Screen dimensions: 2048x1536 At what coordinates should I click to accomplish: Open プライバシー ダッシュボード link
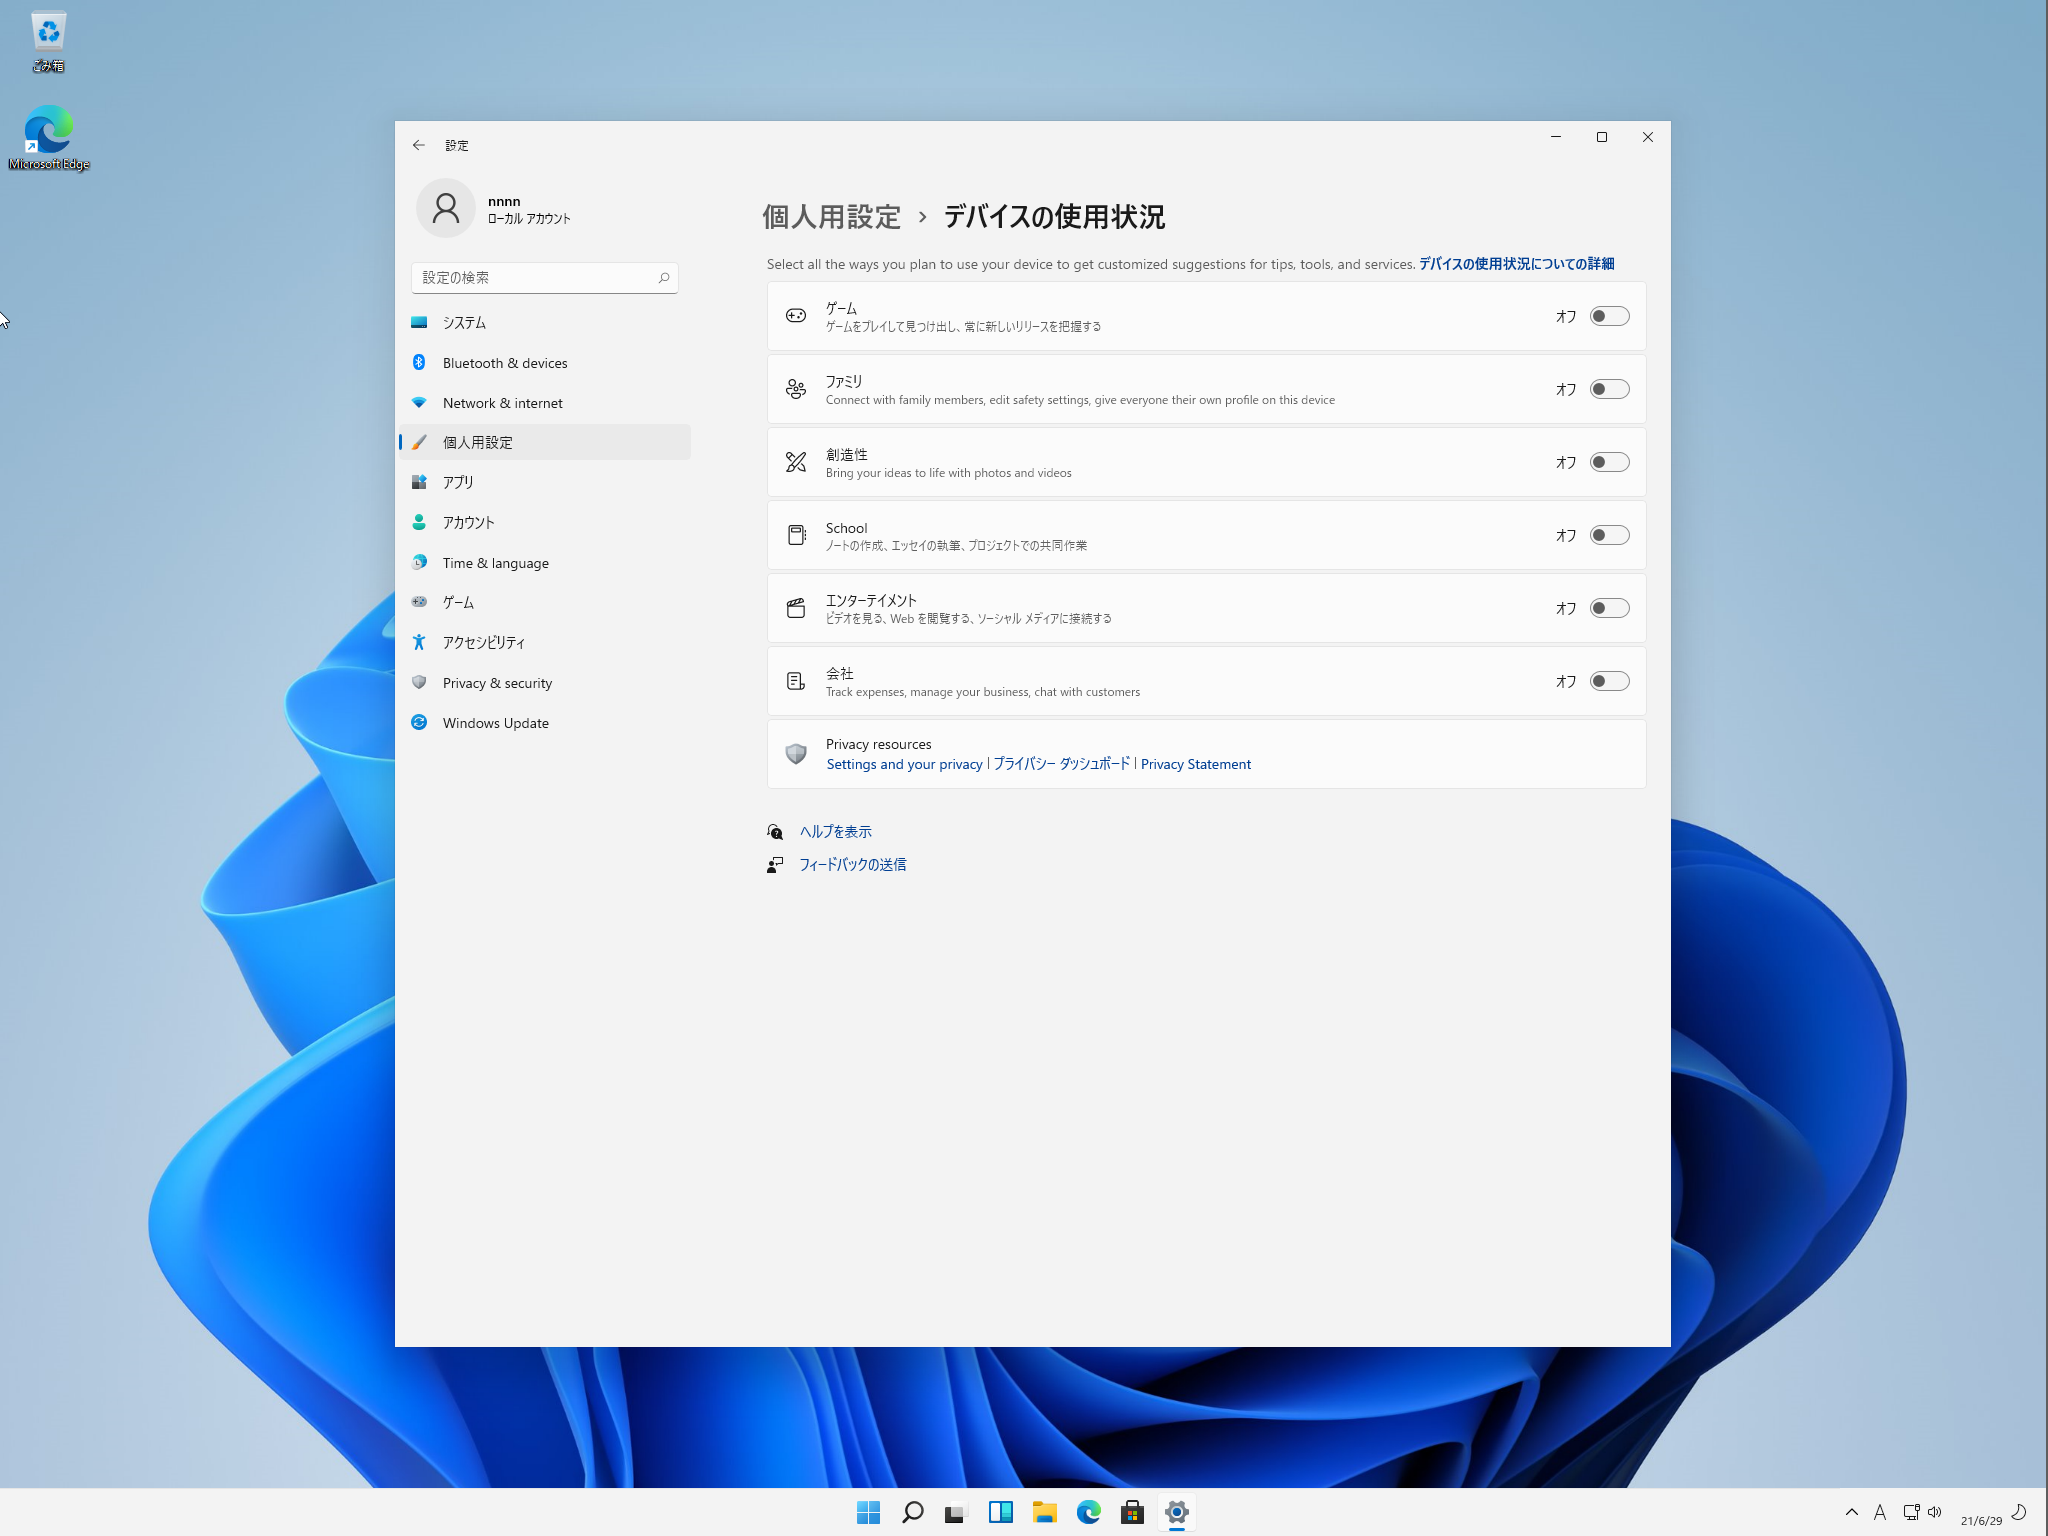click(1061, 764)
